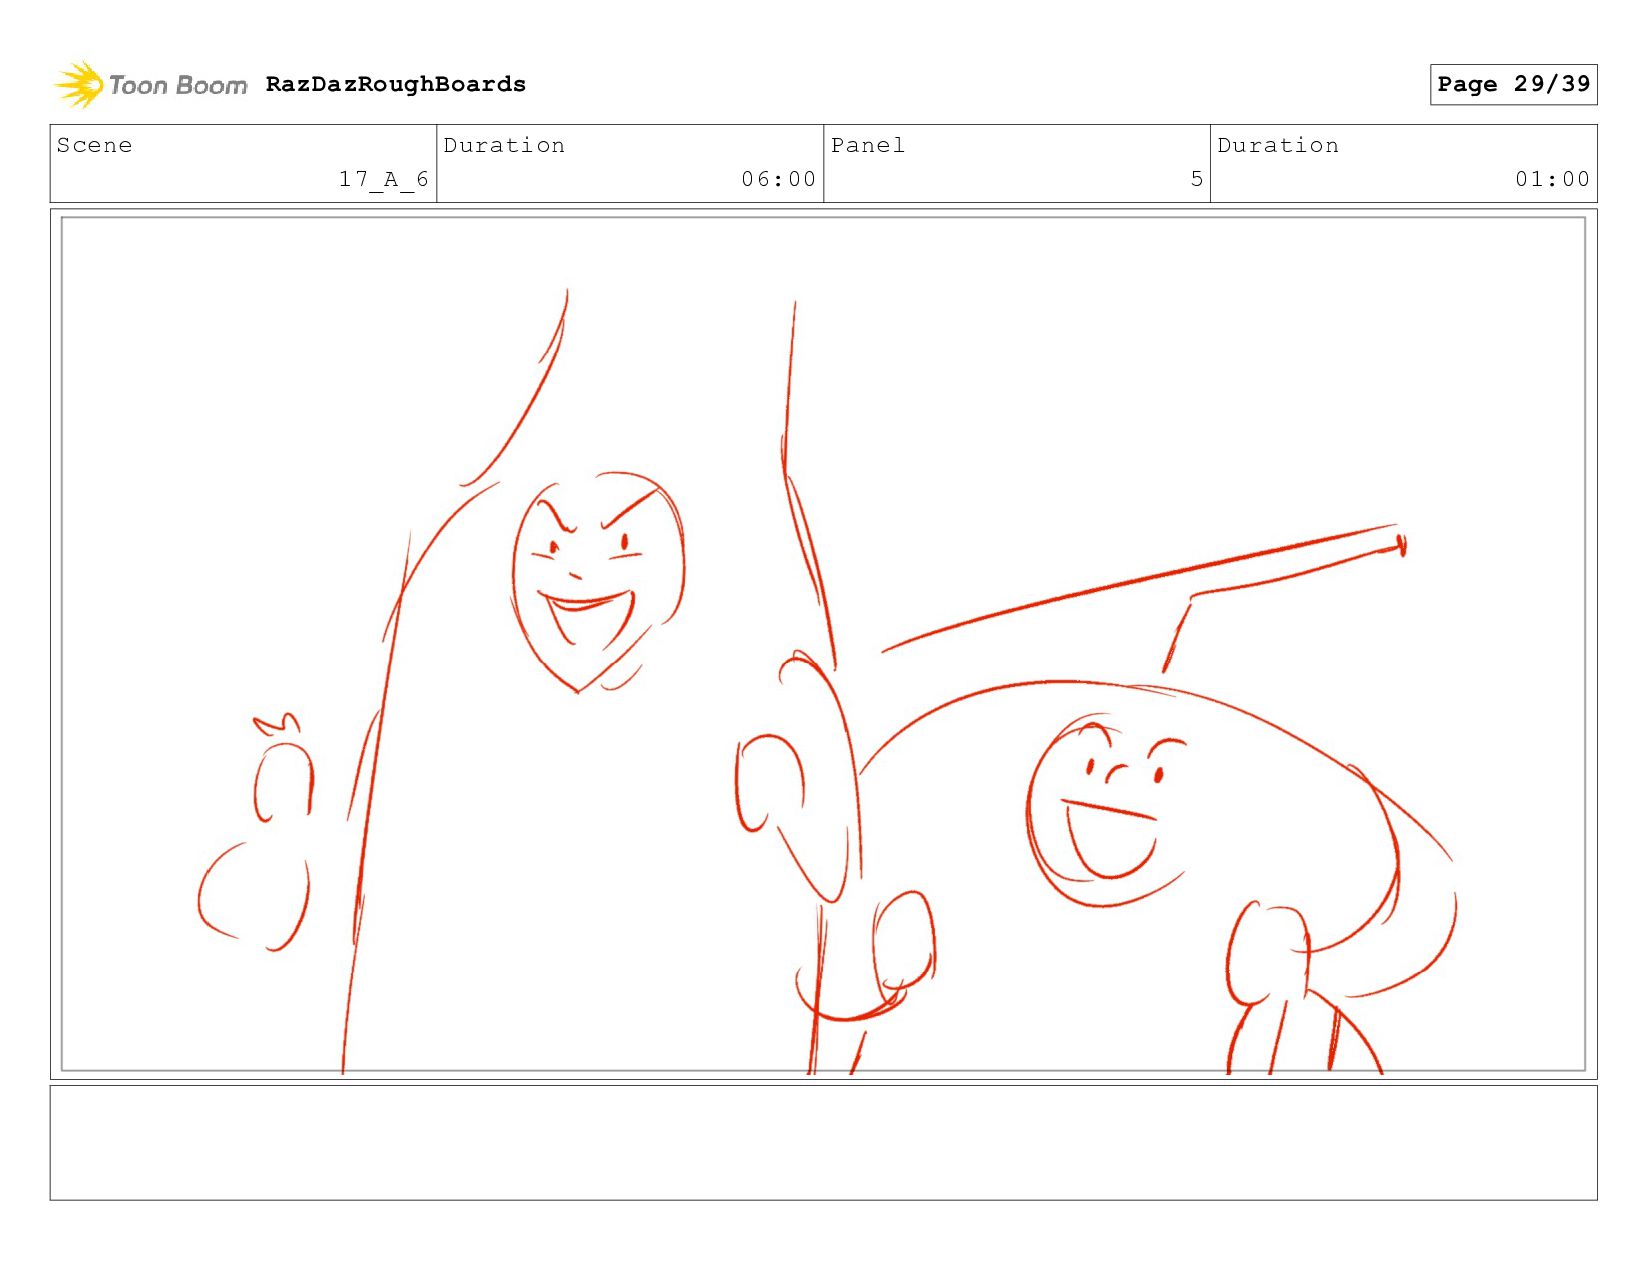Viewport: 1650px width, 1275px height.
Task: Select scene value 17_A_6
Action: [x=384, y=180]
